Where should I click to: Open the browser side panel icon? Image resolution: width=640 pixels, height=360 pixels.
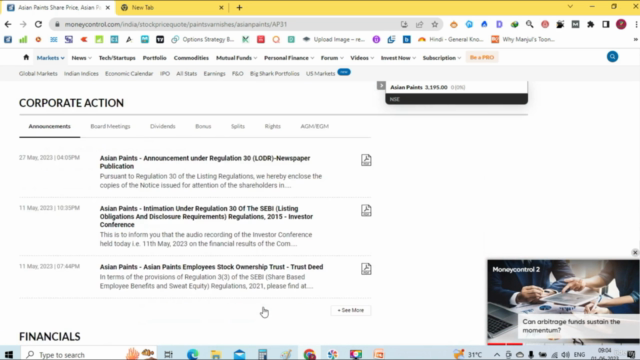[606, 24]
